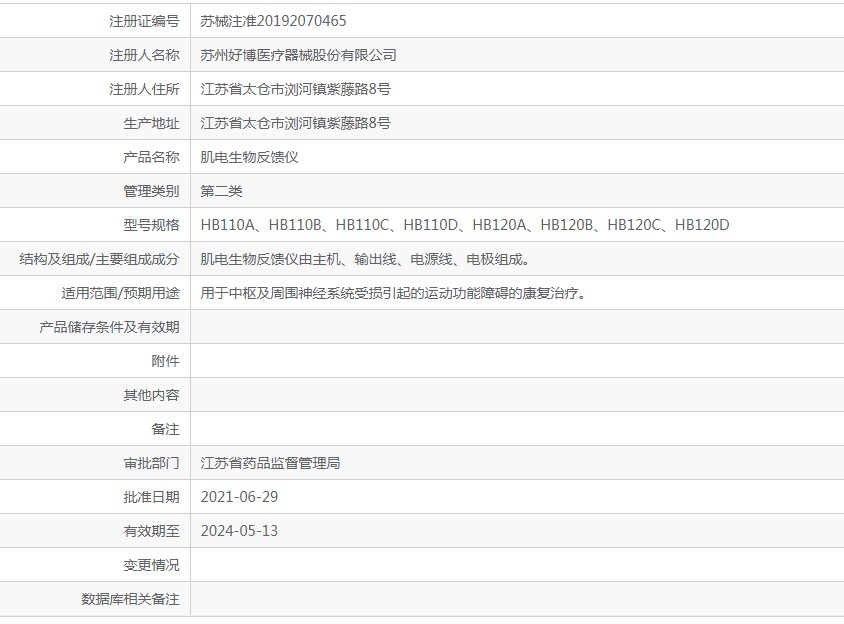Screen dimensions: 844x624
Task: Select the 审批部门 label
Action: 151,463
